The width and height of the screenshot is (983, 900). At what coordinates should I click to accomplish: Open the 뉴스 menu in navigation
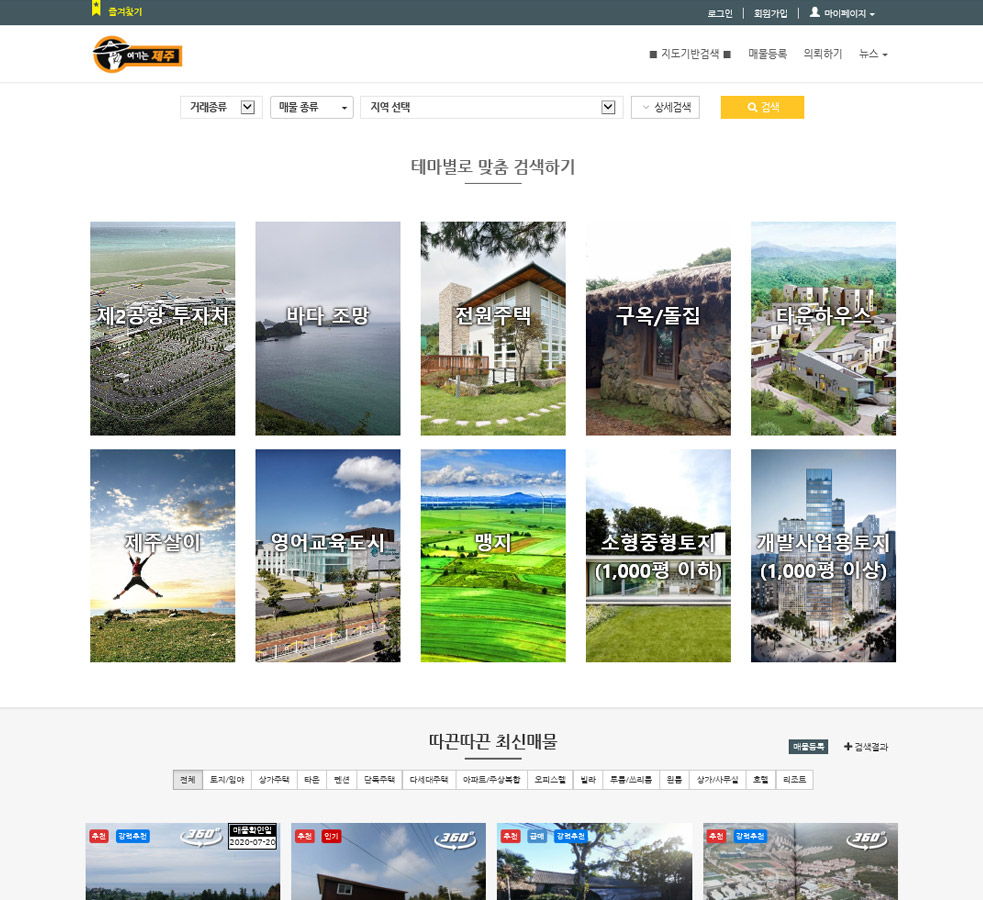pos(872,54)
